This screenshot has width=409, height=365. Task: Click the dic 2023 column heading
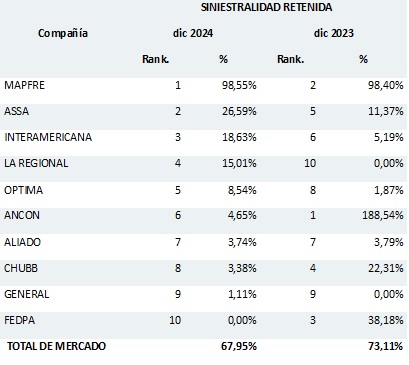pyautogui.click(x=334, y=33)
